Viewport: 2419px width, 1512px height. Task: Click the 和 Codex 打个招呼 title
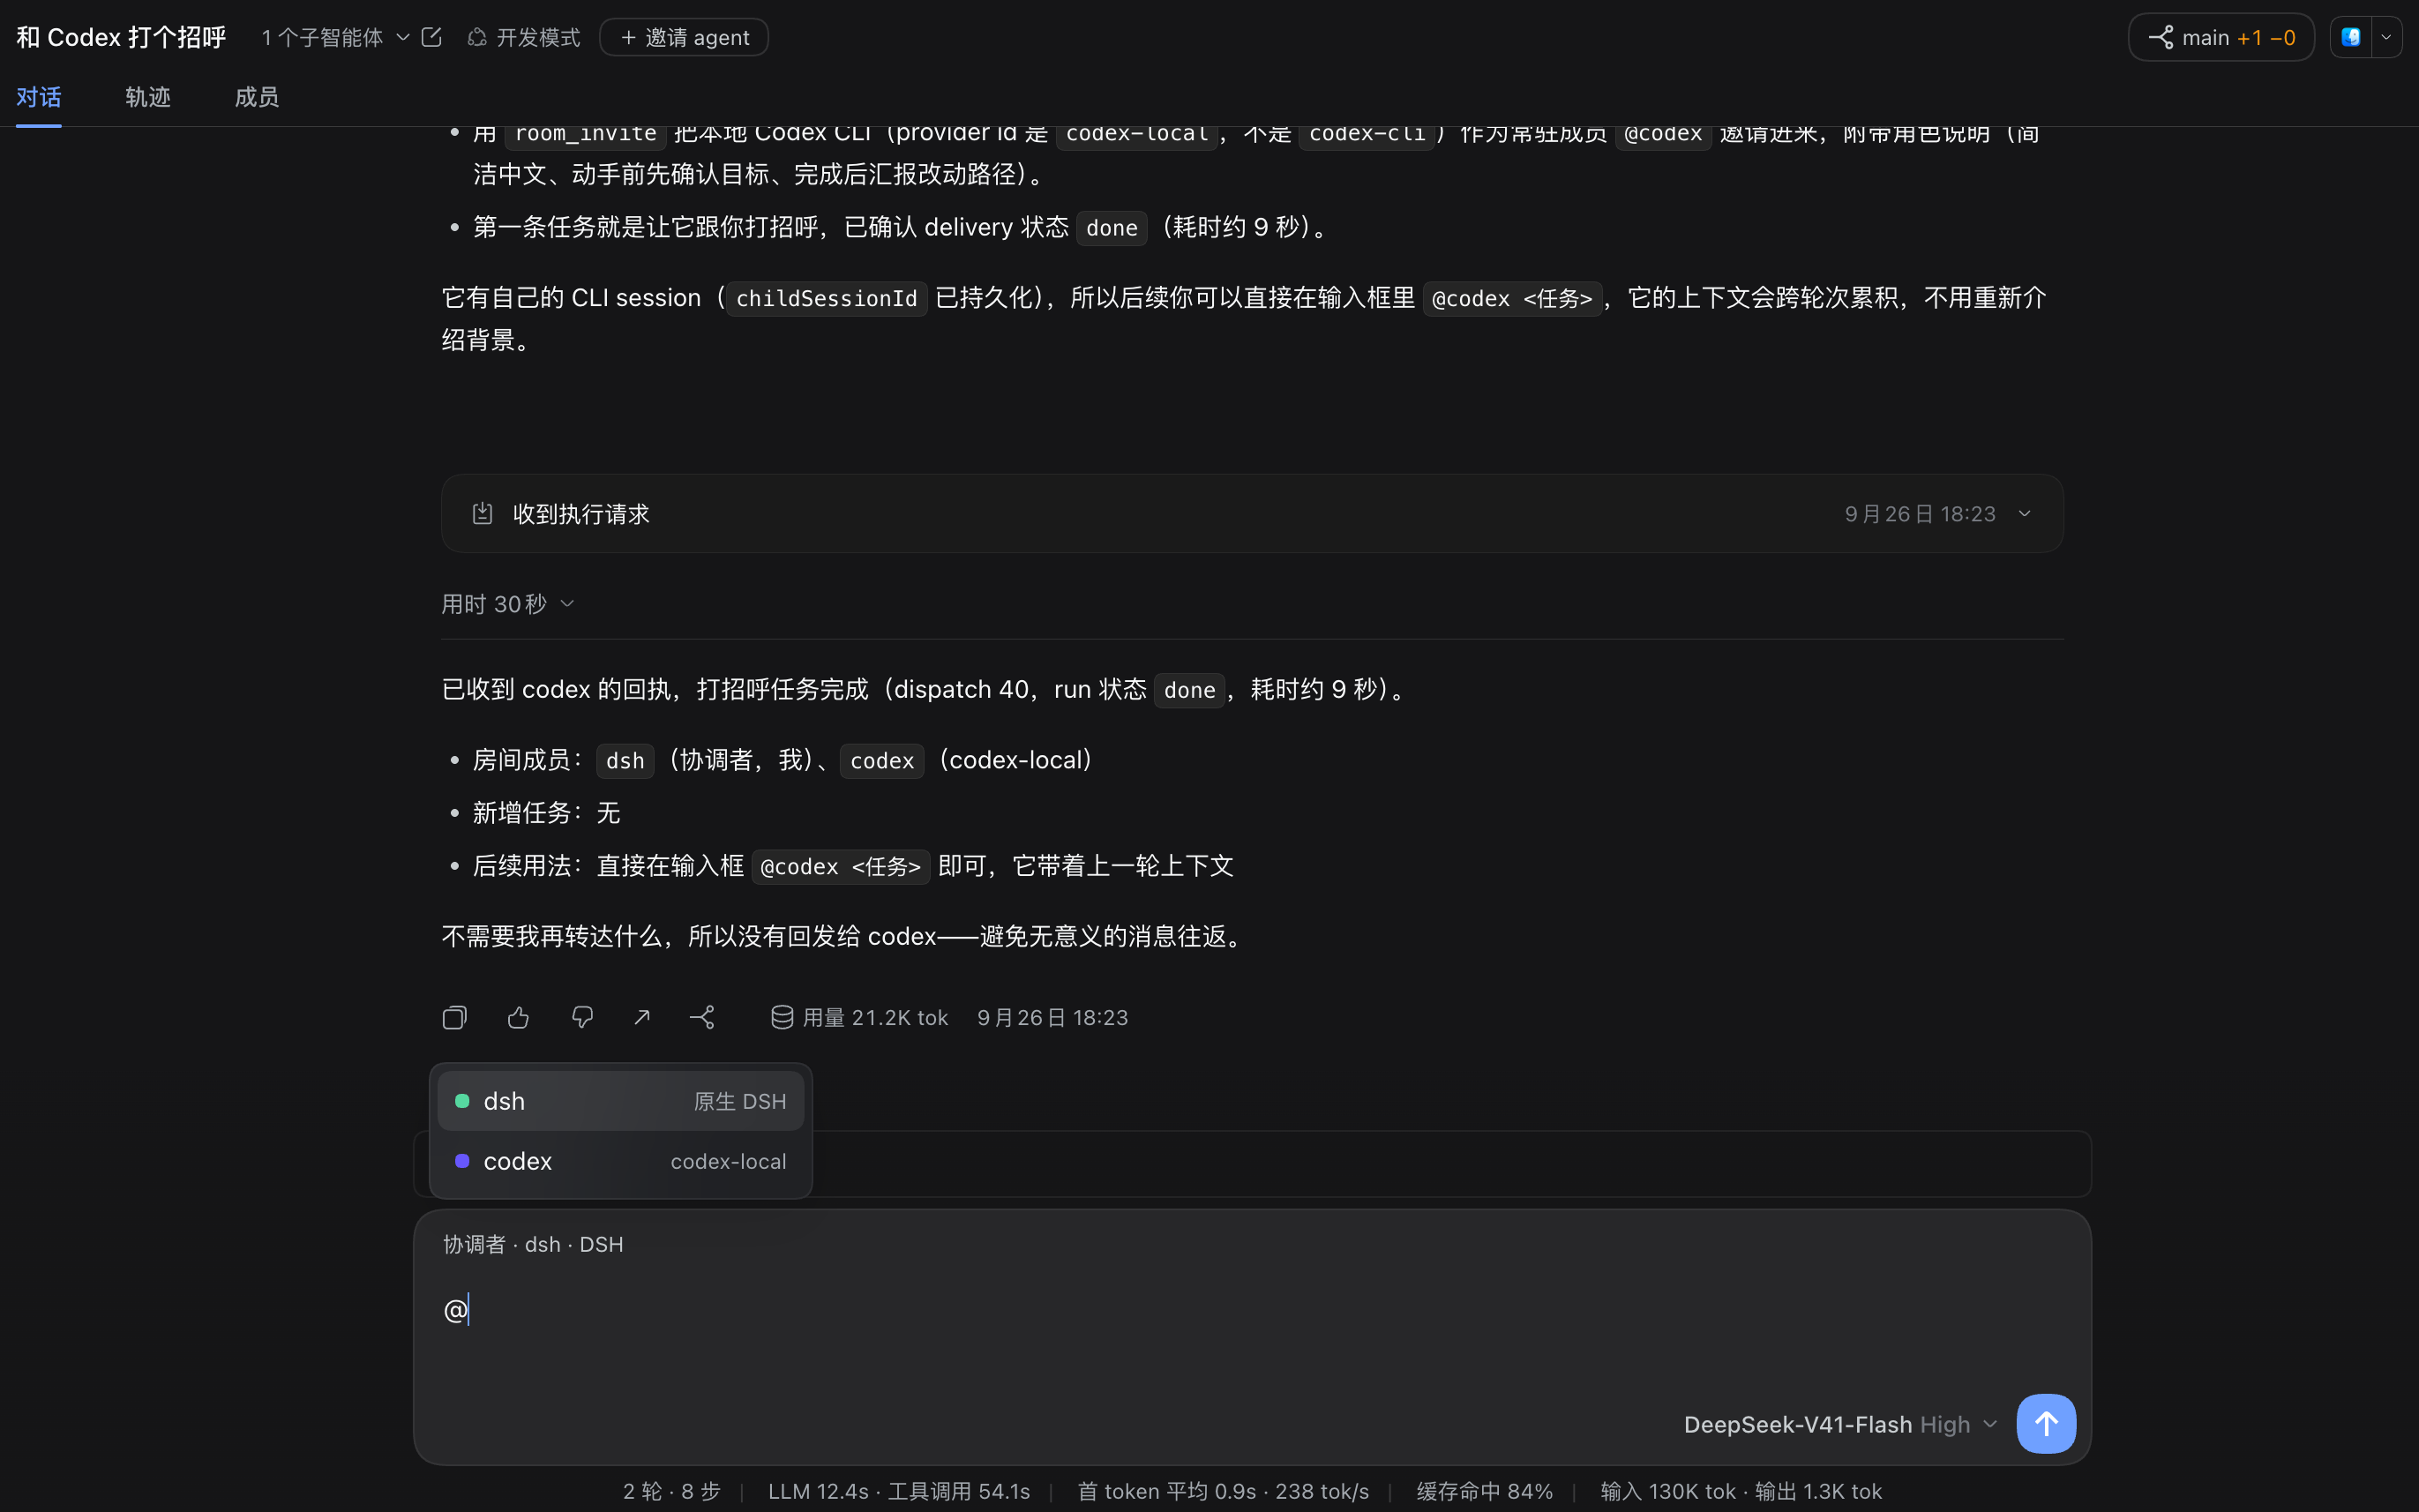tap(121, 37)
